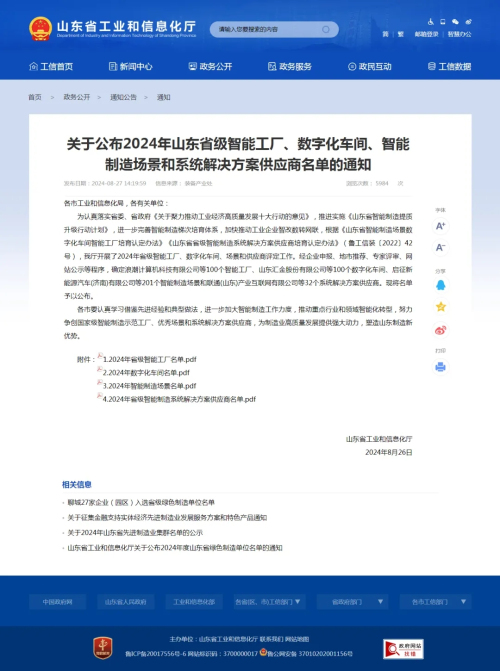Click the site title 山东省工业和信息化厅
Image resolution: width=500 pixels, height=671 pixels.
126,27
